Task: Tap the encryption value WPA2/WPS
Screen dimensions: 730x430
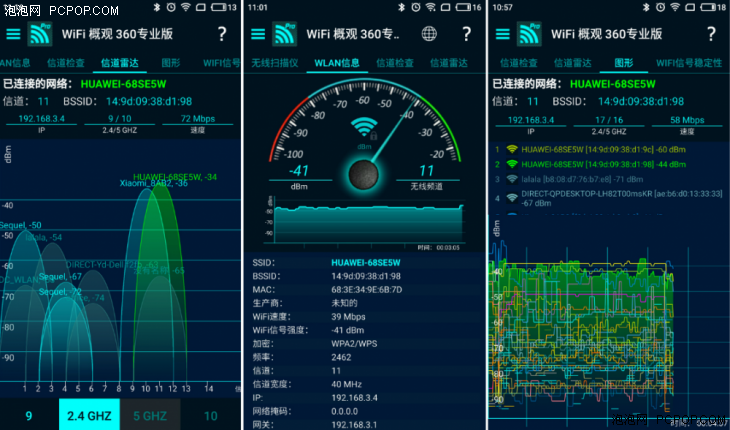Action: click(354, 343)
